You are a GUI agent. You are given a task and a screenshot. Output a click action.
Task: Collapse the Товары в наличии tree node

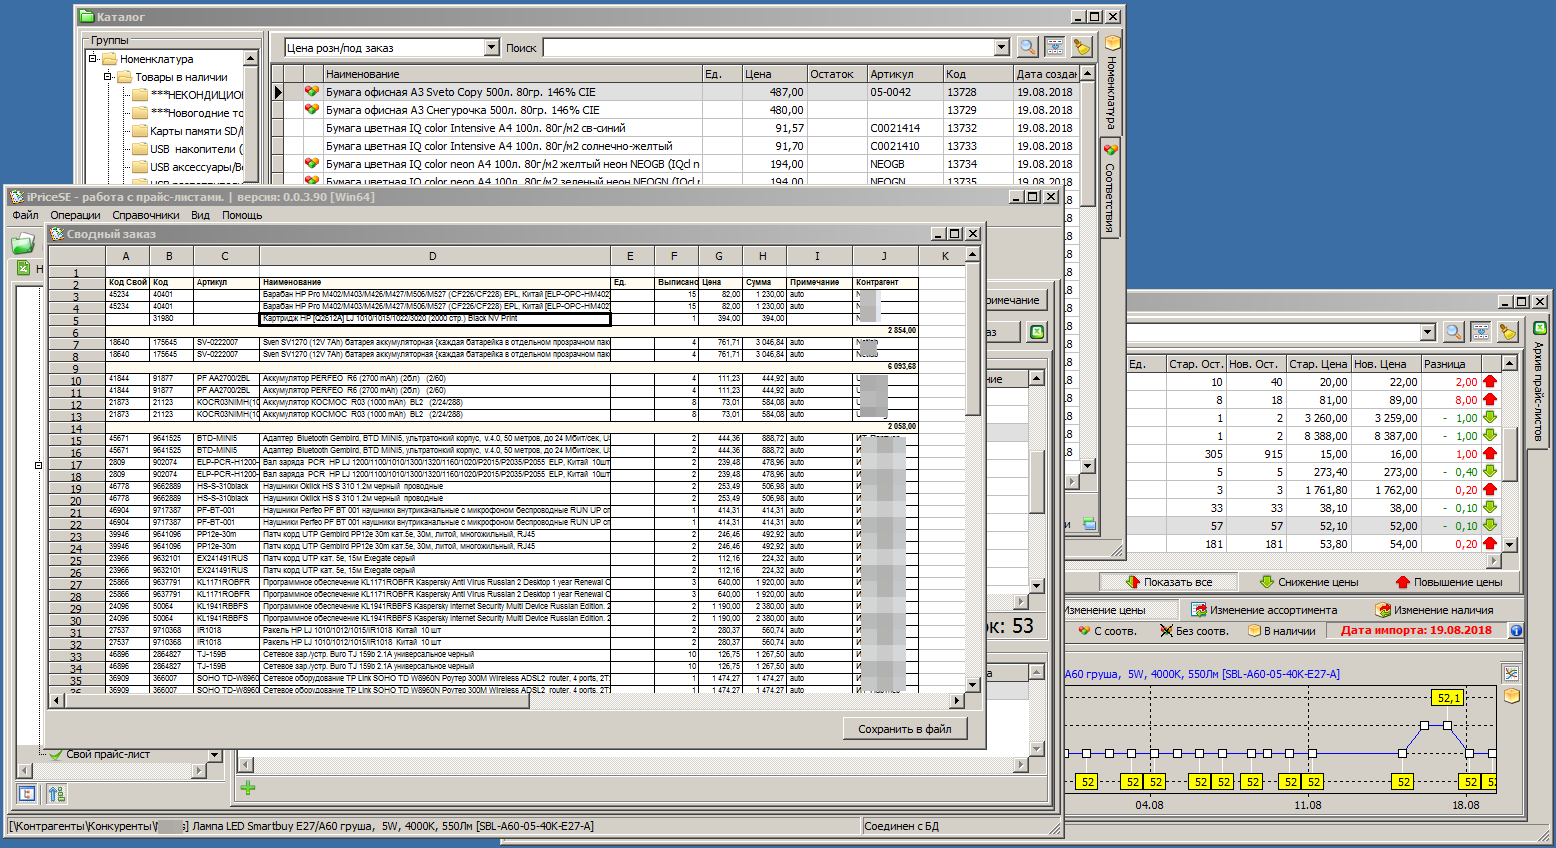(108, 77)
